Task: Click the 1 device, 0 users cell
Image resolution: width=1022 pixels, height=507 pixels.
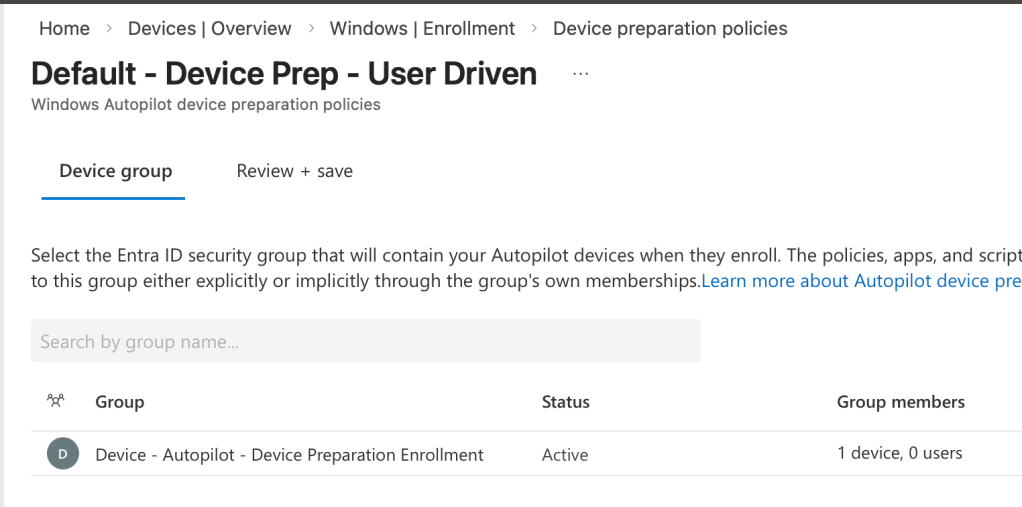Action: pos(899,454)
